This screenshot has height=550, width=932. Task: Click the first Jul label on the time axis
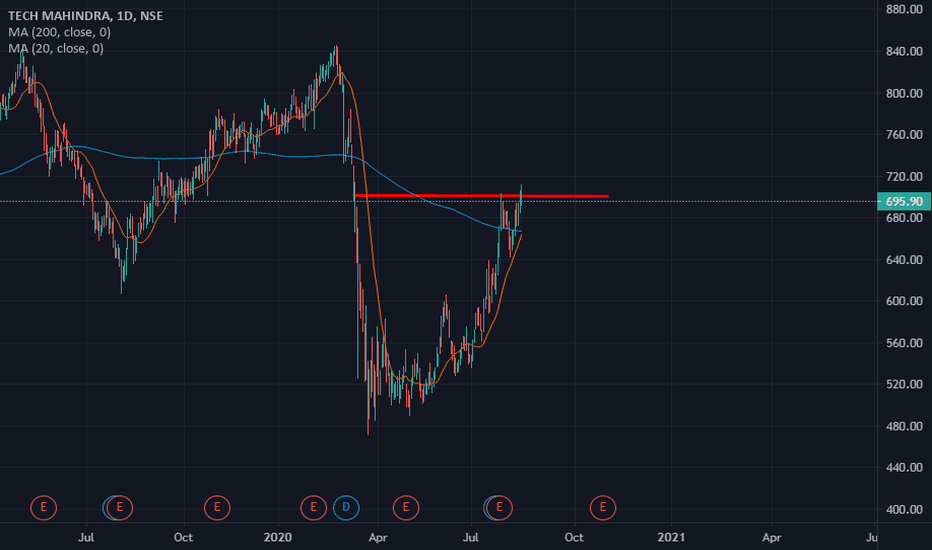coord(86,538)
